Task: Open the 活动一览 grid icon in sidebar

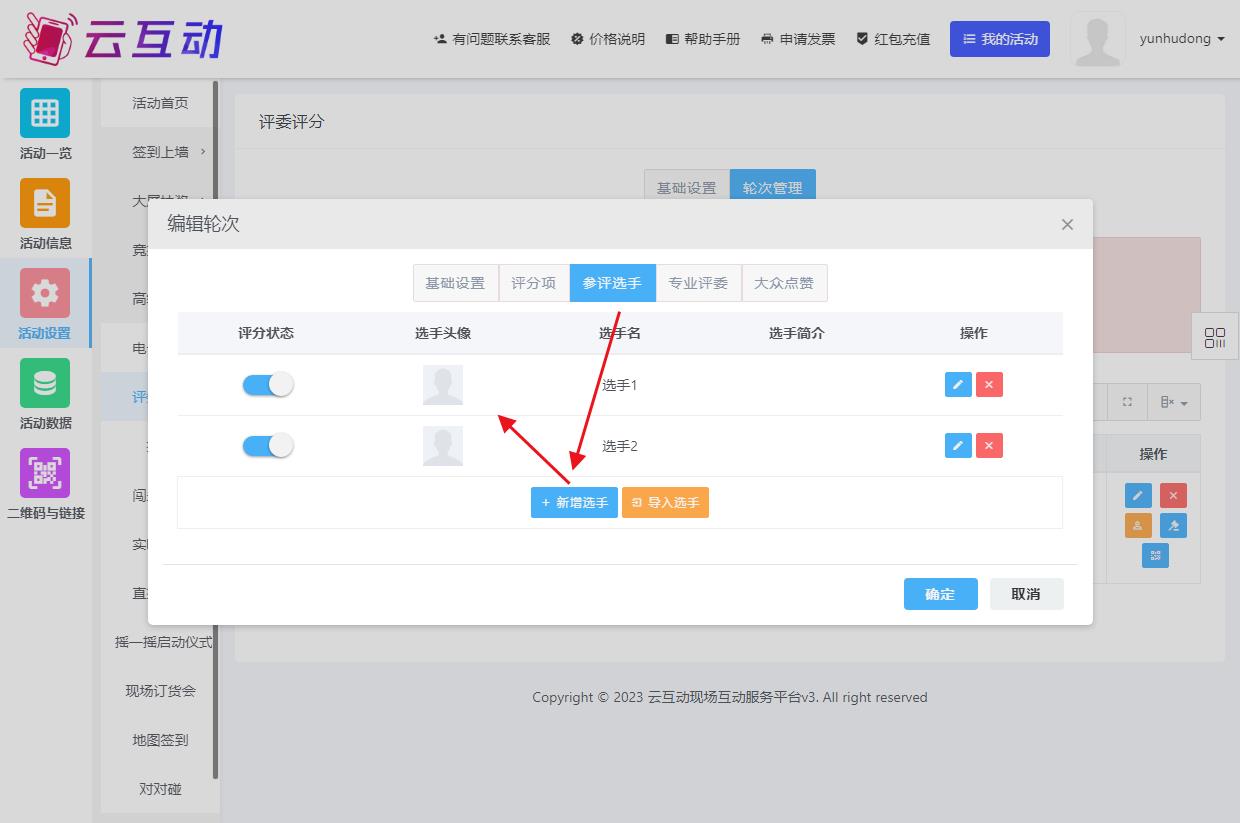Action: tap(45, 113)
